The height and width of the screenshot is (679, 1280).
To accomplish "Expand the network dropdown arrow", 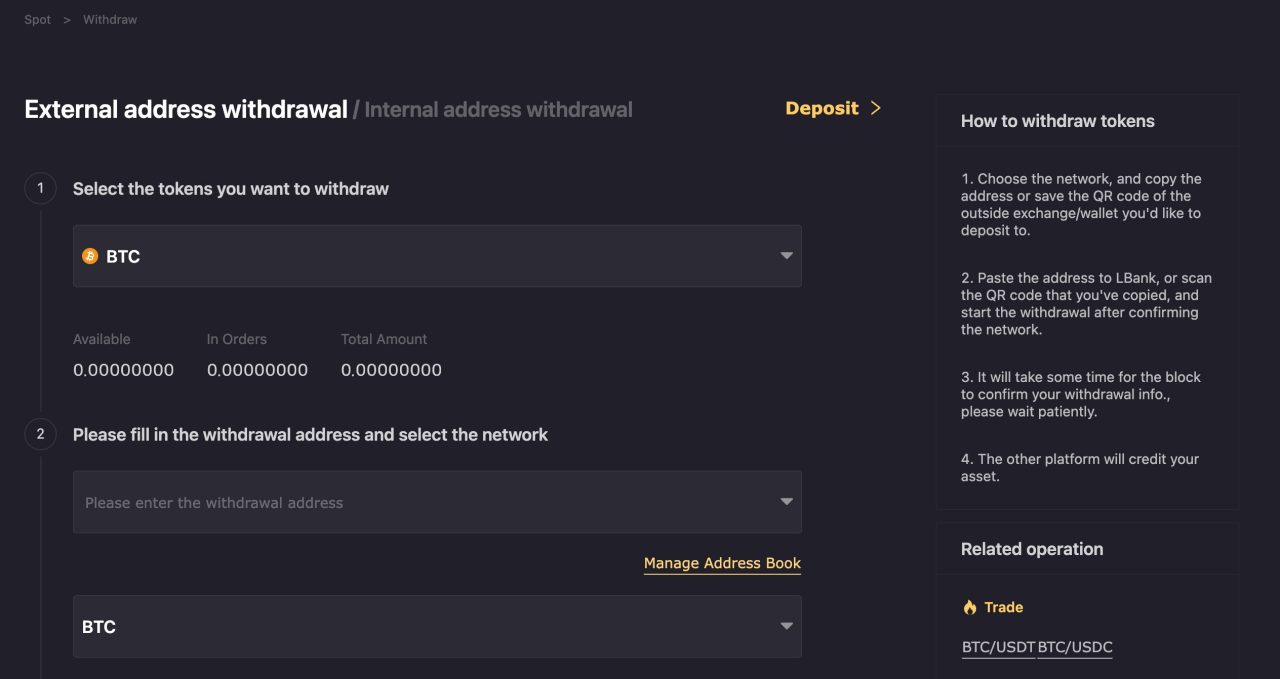I will click(786, 626).
